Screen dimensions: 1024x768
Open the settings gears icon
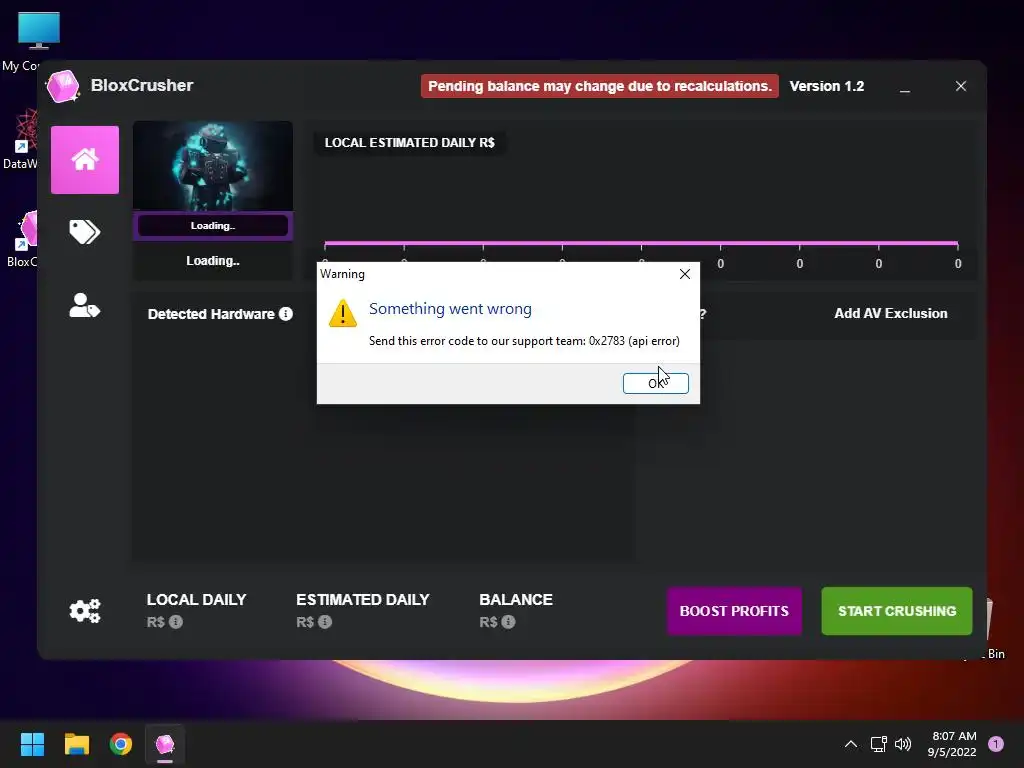tap(85, 611)
